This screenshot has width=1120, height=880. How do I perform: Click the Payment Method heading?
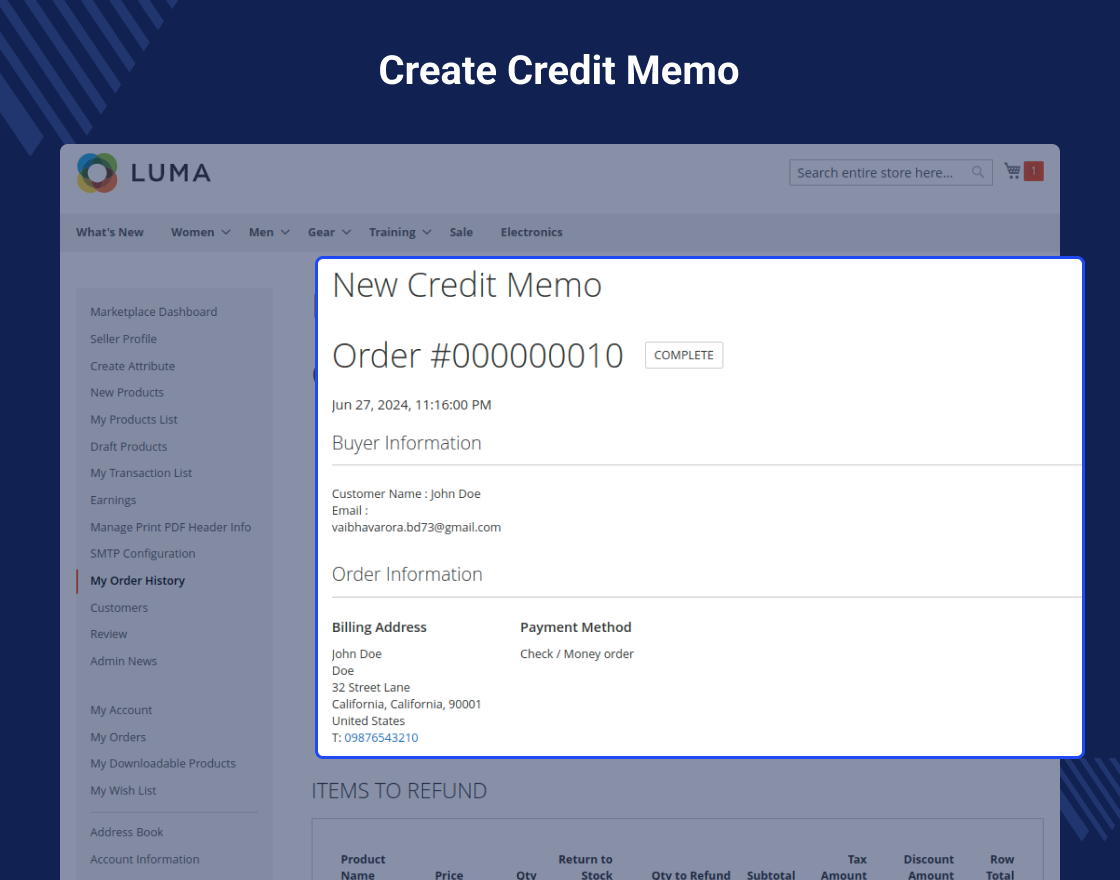576,627
